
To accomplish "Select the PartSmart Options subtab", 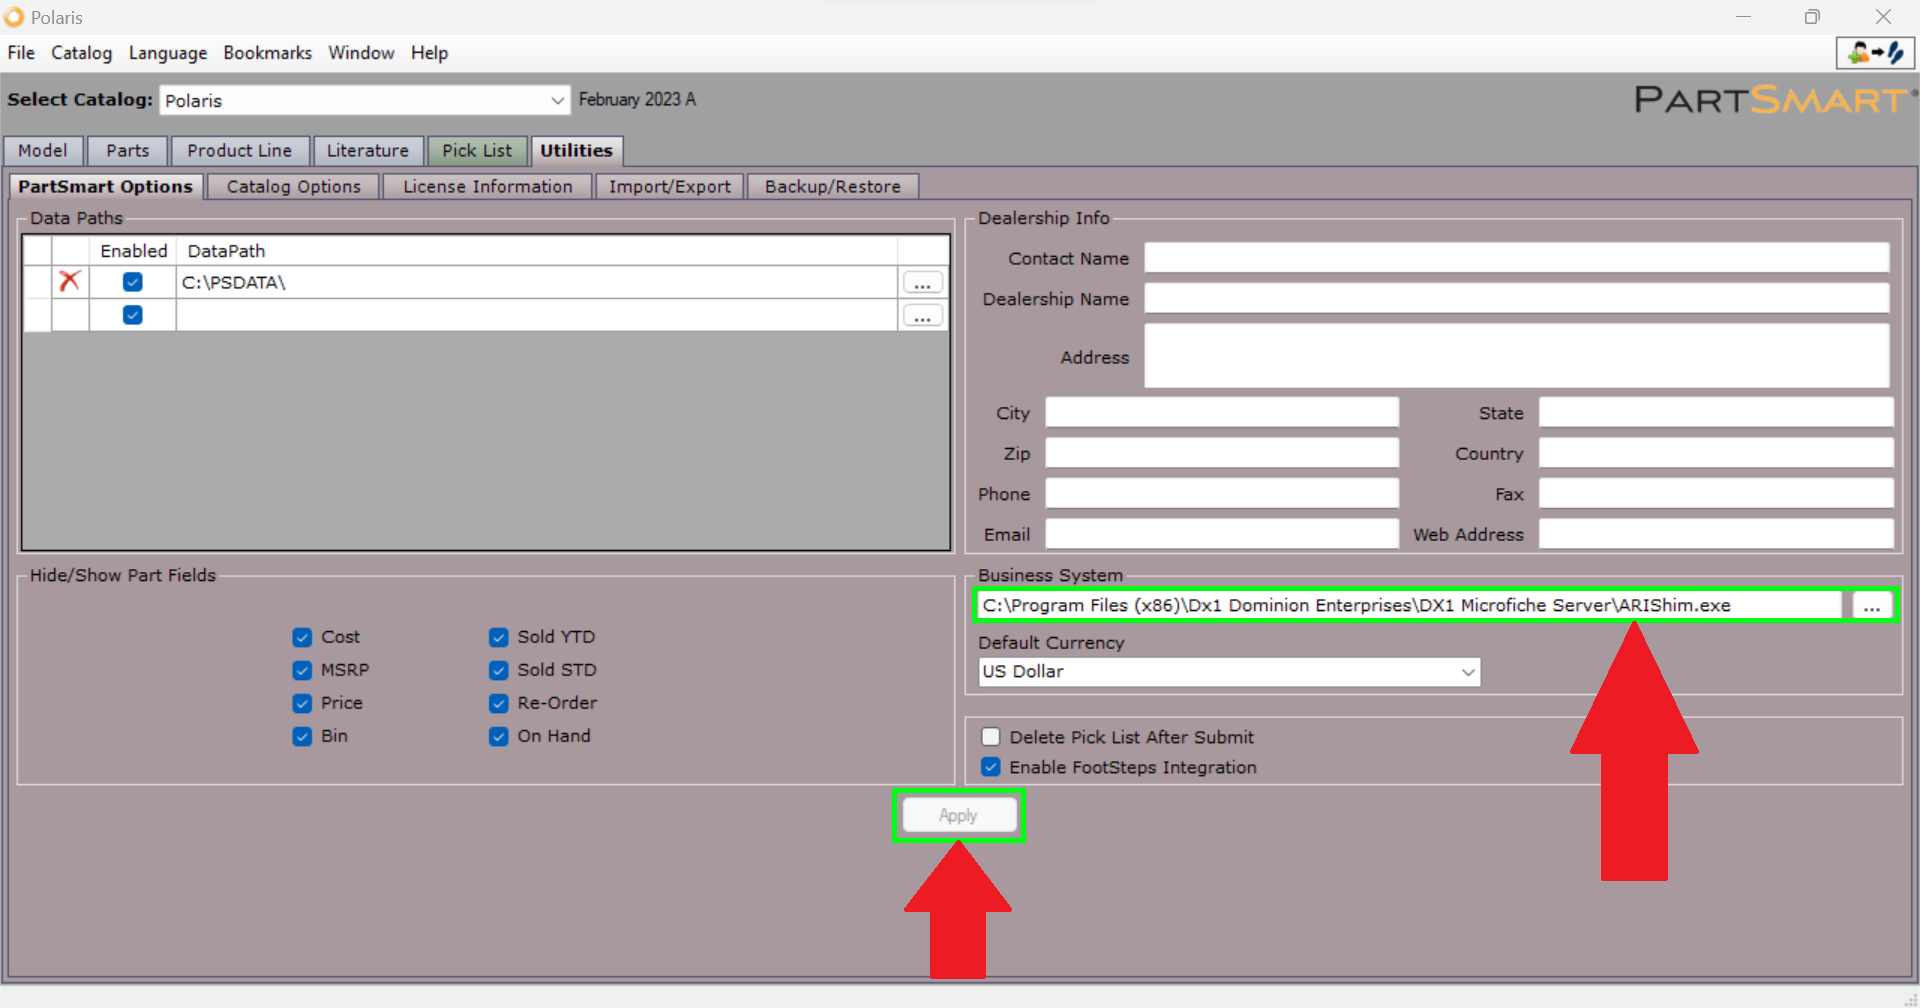I will click(105, 187).
